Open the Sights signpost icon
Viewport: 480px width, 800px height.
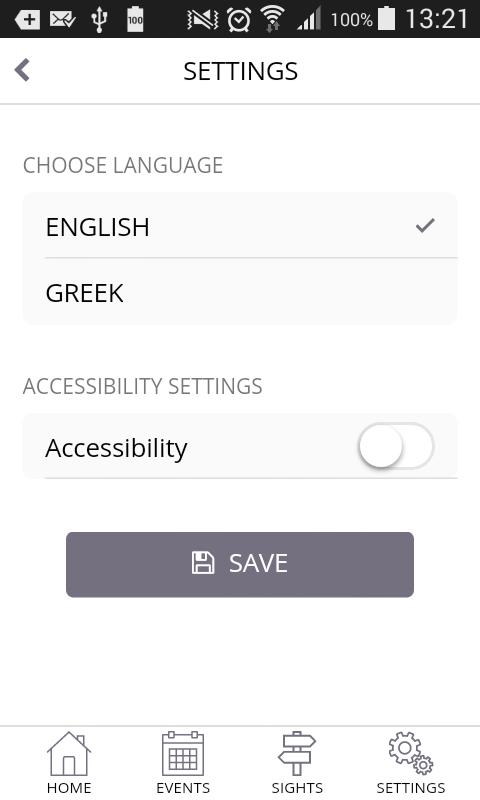point(297,754)
